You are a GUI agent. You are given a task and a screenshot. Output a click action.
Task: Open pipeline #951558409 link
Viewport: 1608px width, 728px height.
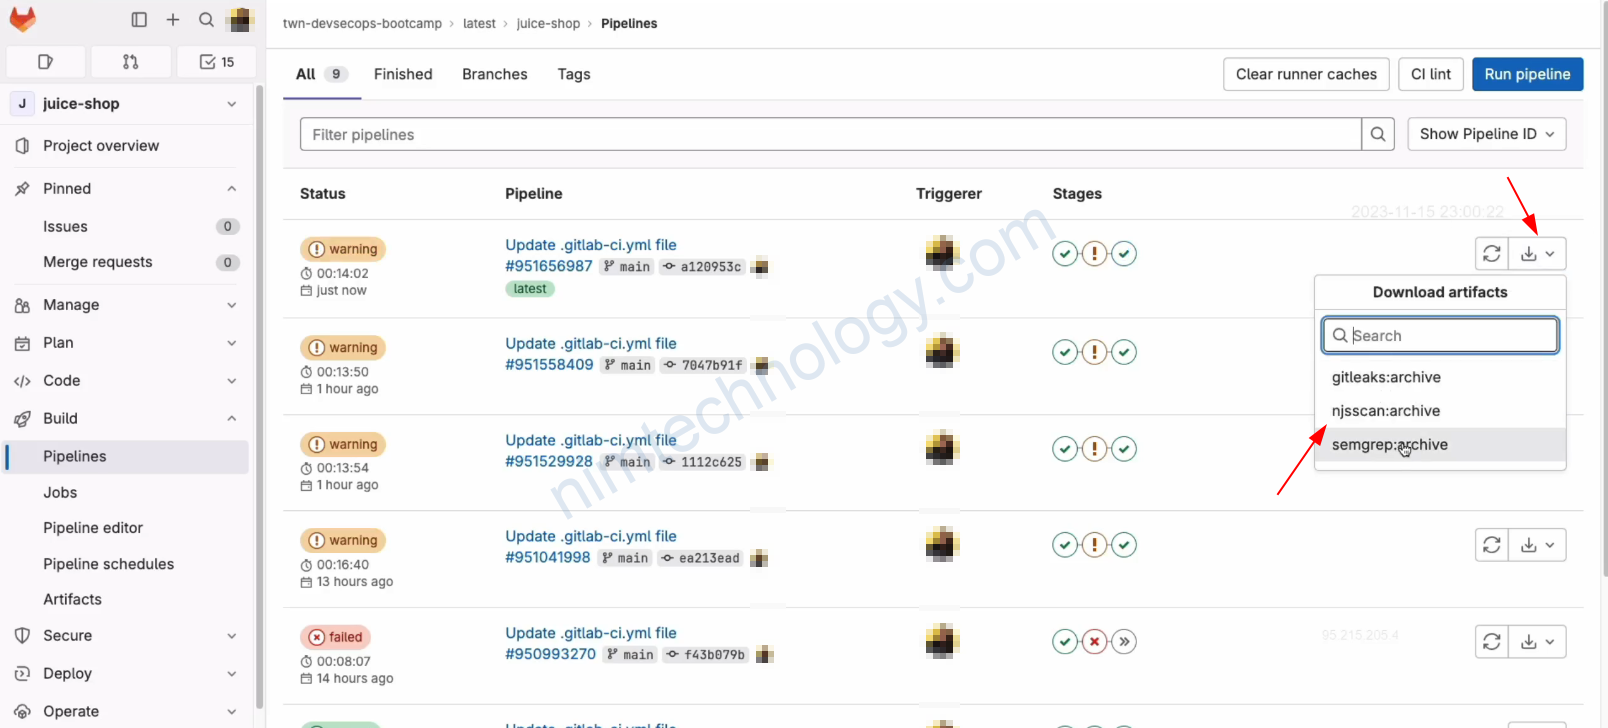tap(549, 365)
